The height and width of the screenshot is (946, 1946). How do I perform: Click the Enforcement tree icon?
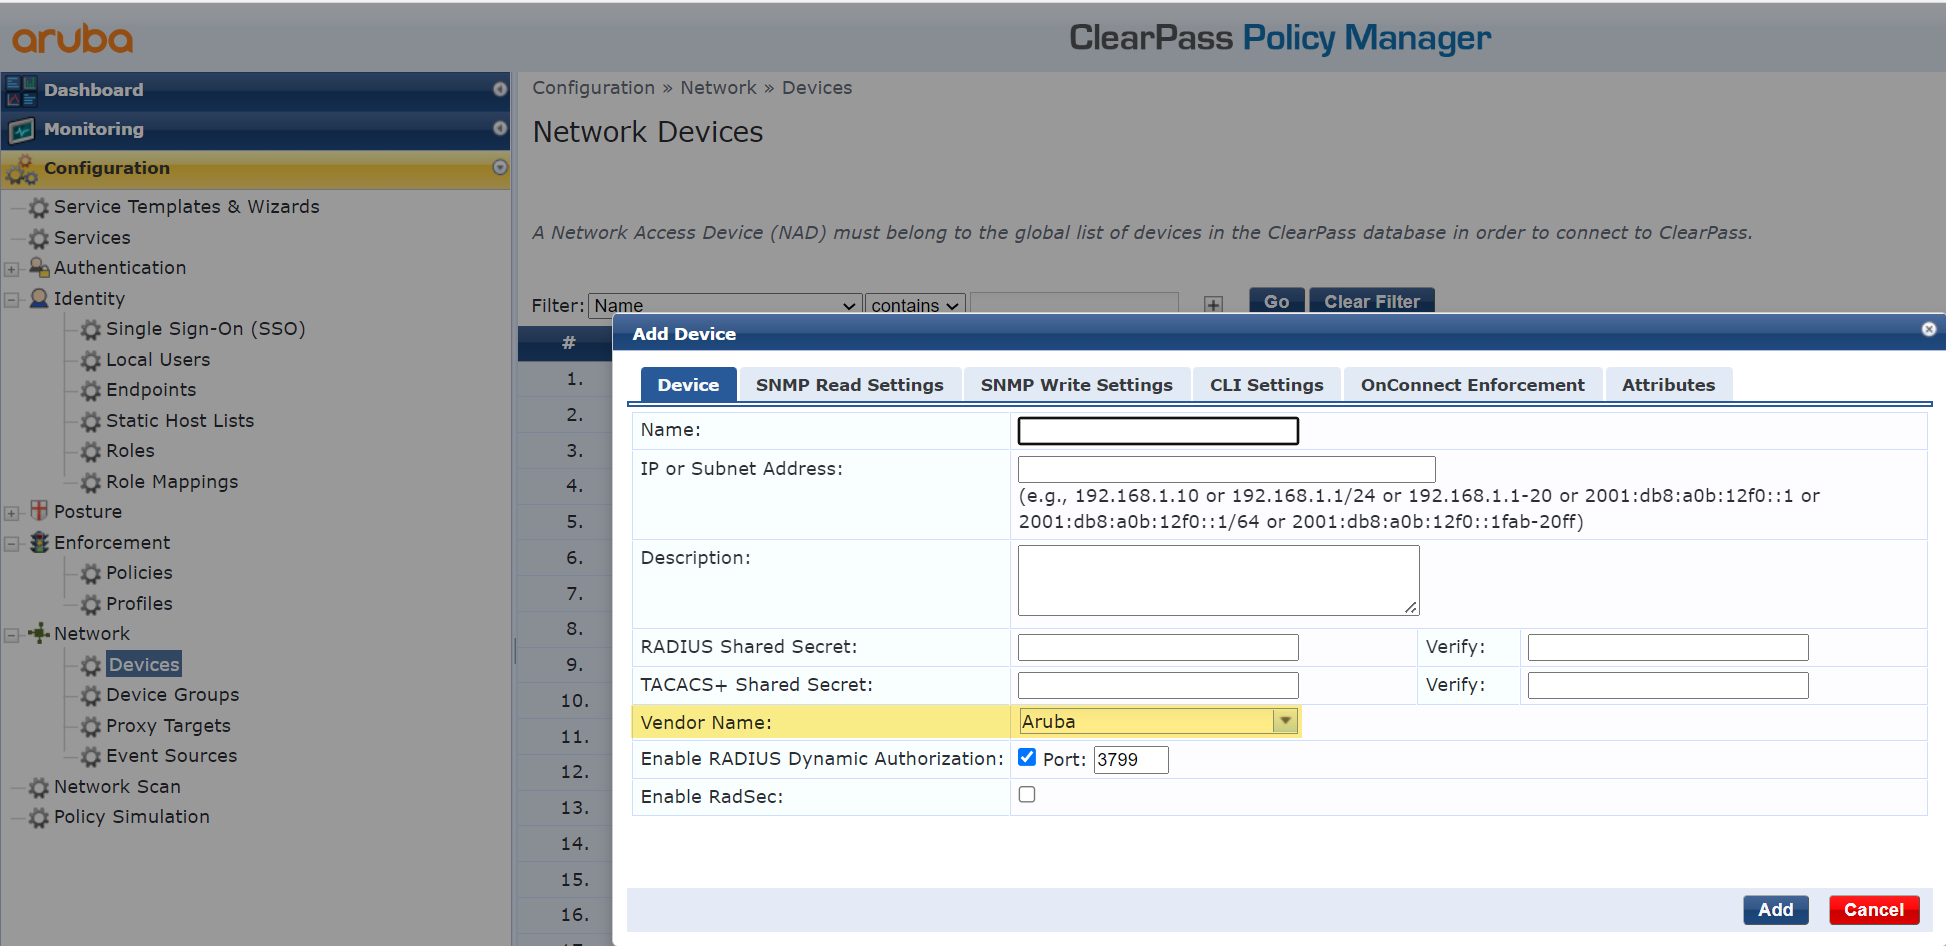point(39,542)
